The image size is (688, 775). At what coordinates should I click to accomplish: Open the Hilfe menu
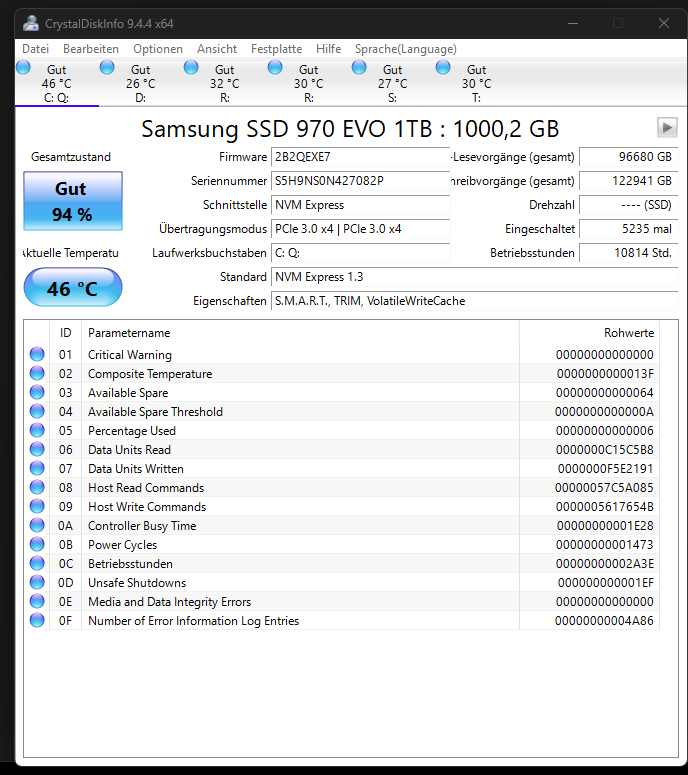[329, 49]
